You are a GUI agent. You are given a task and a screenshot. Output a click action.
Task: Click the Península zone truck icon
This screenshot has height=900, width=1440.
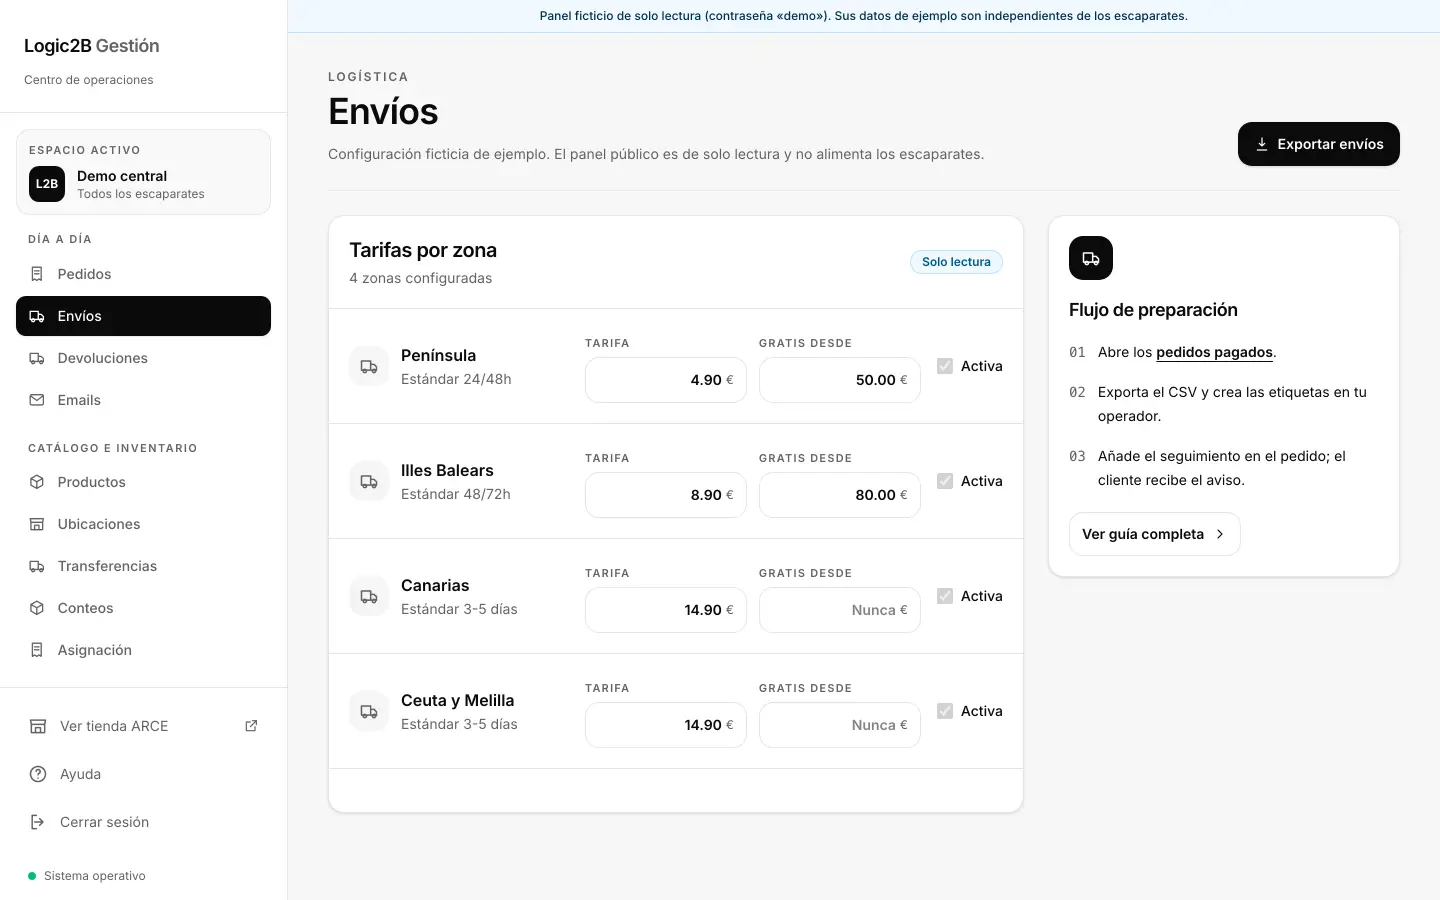[369, 366]
